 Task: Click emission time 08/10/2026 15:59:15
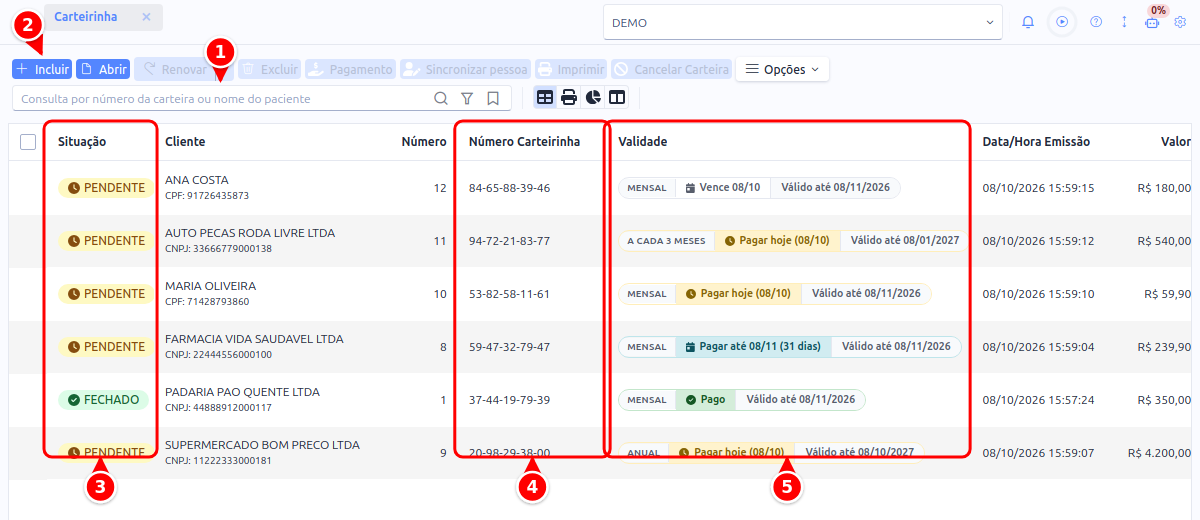tap(1038, 188)
